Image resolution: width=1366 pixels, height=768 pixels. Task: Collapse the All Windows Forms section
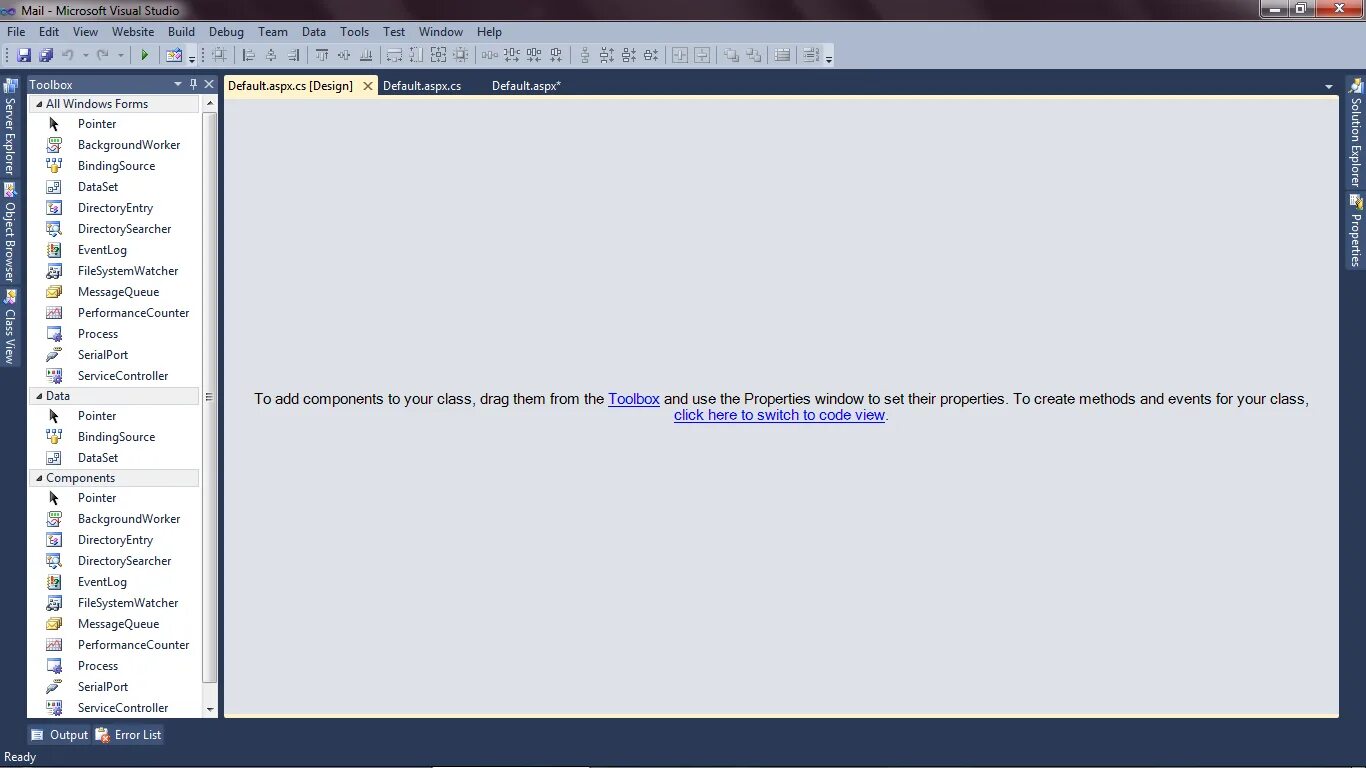pos(39,104)
